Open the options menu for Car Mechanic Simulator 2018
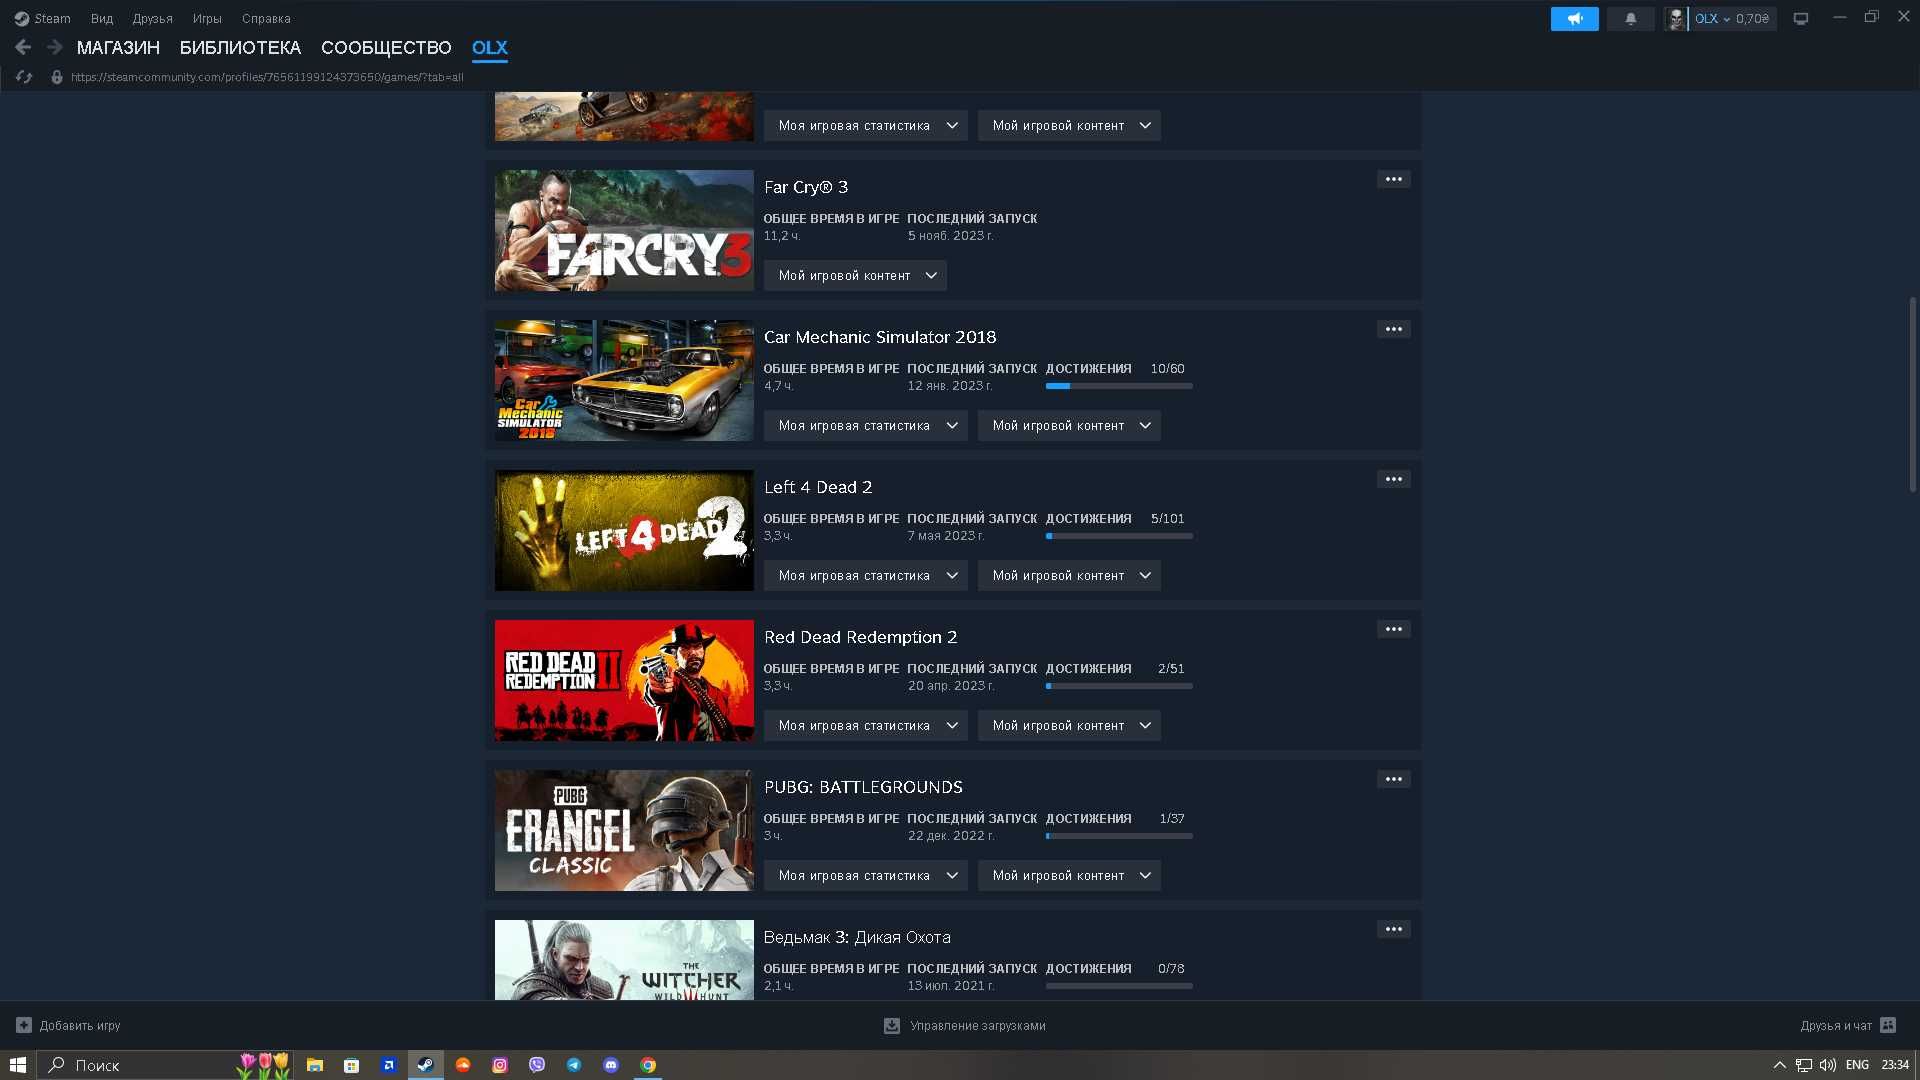Image resolution: width=1920 pixels, height=1080 pixels. pyautogui.click(x=1393, y=329)
